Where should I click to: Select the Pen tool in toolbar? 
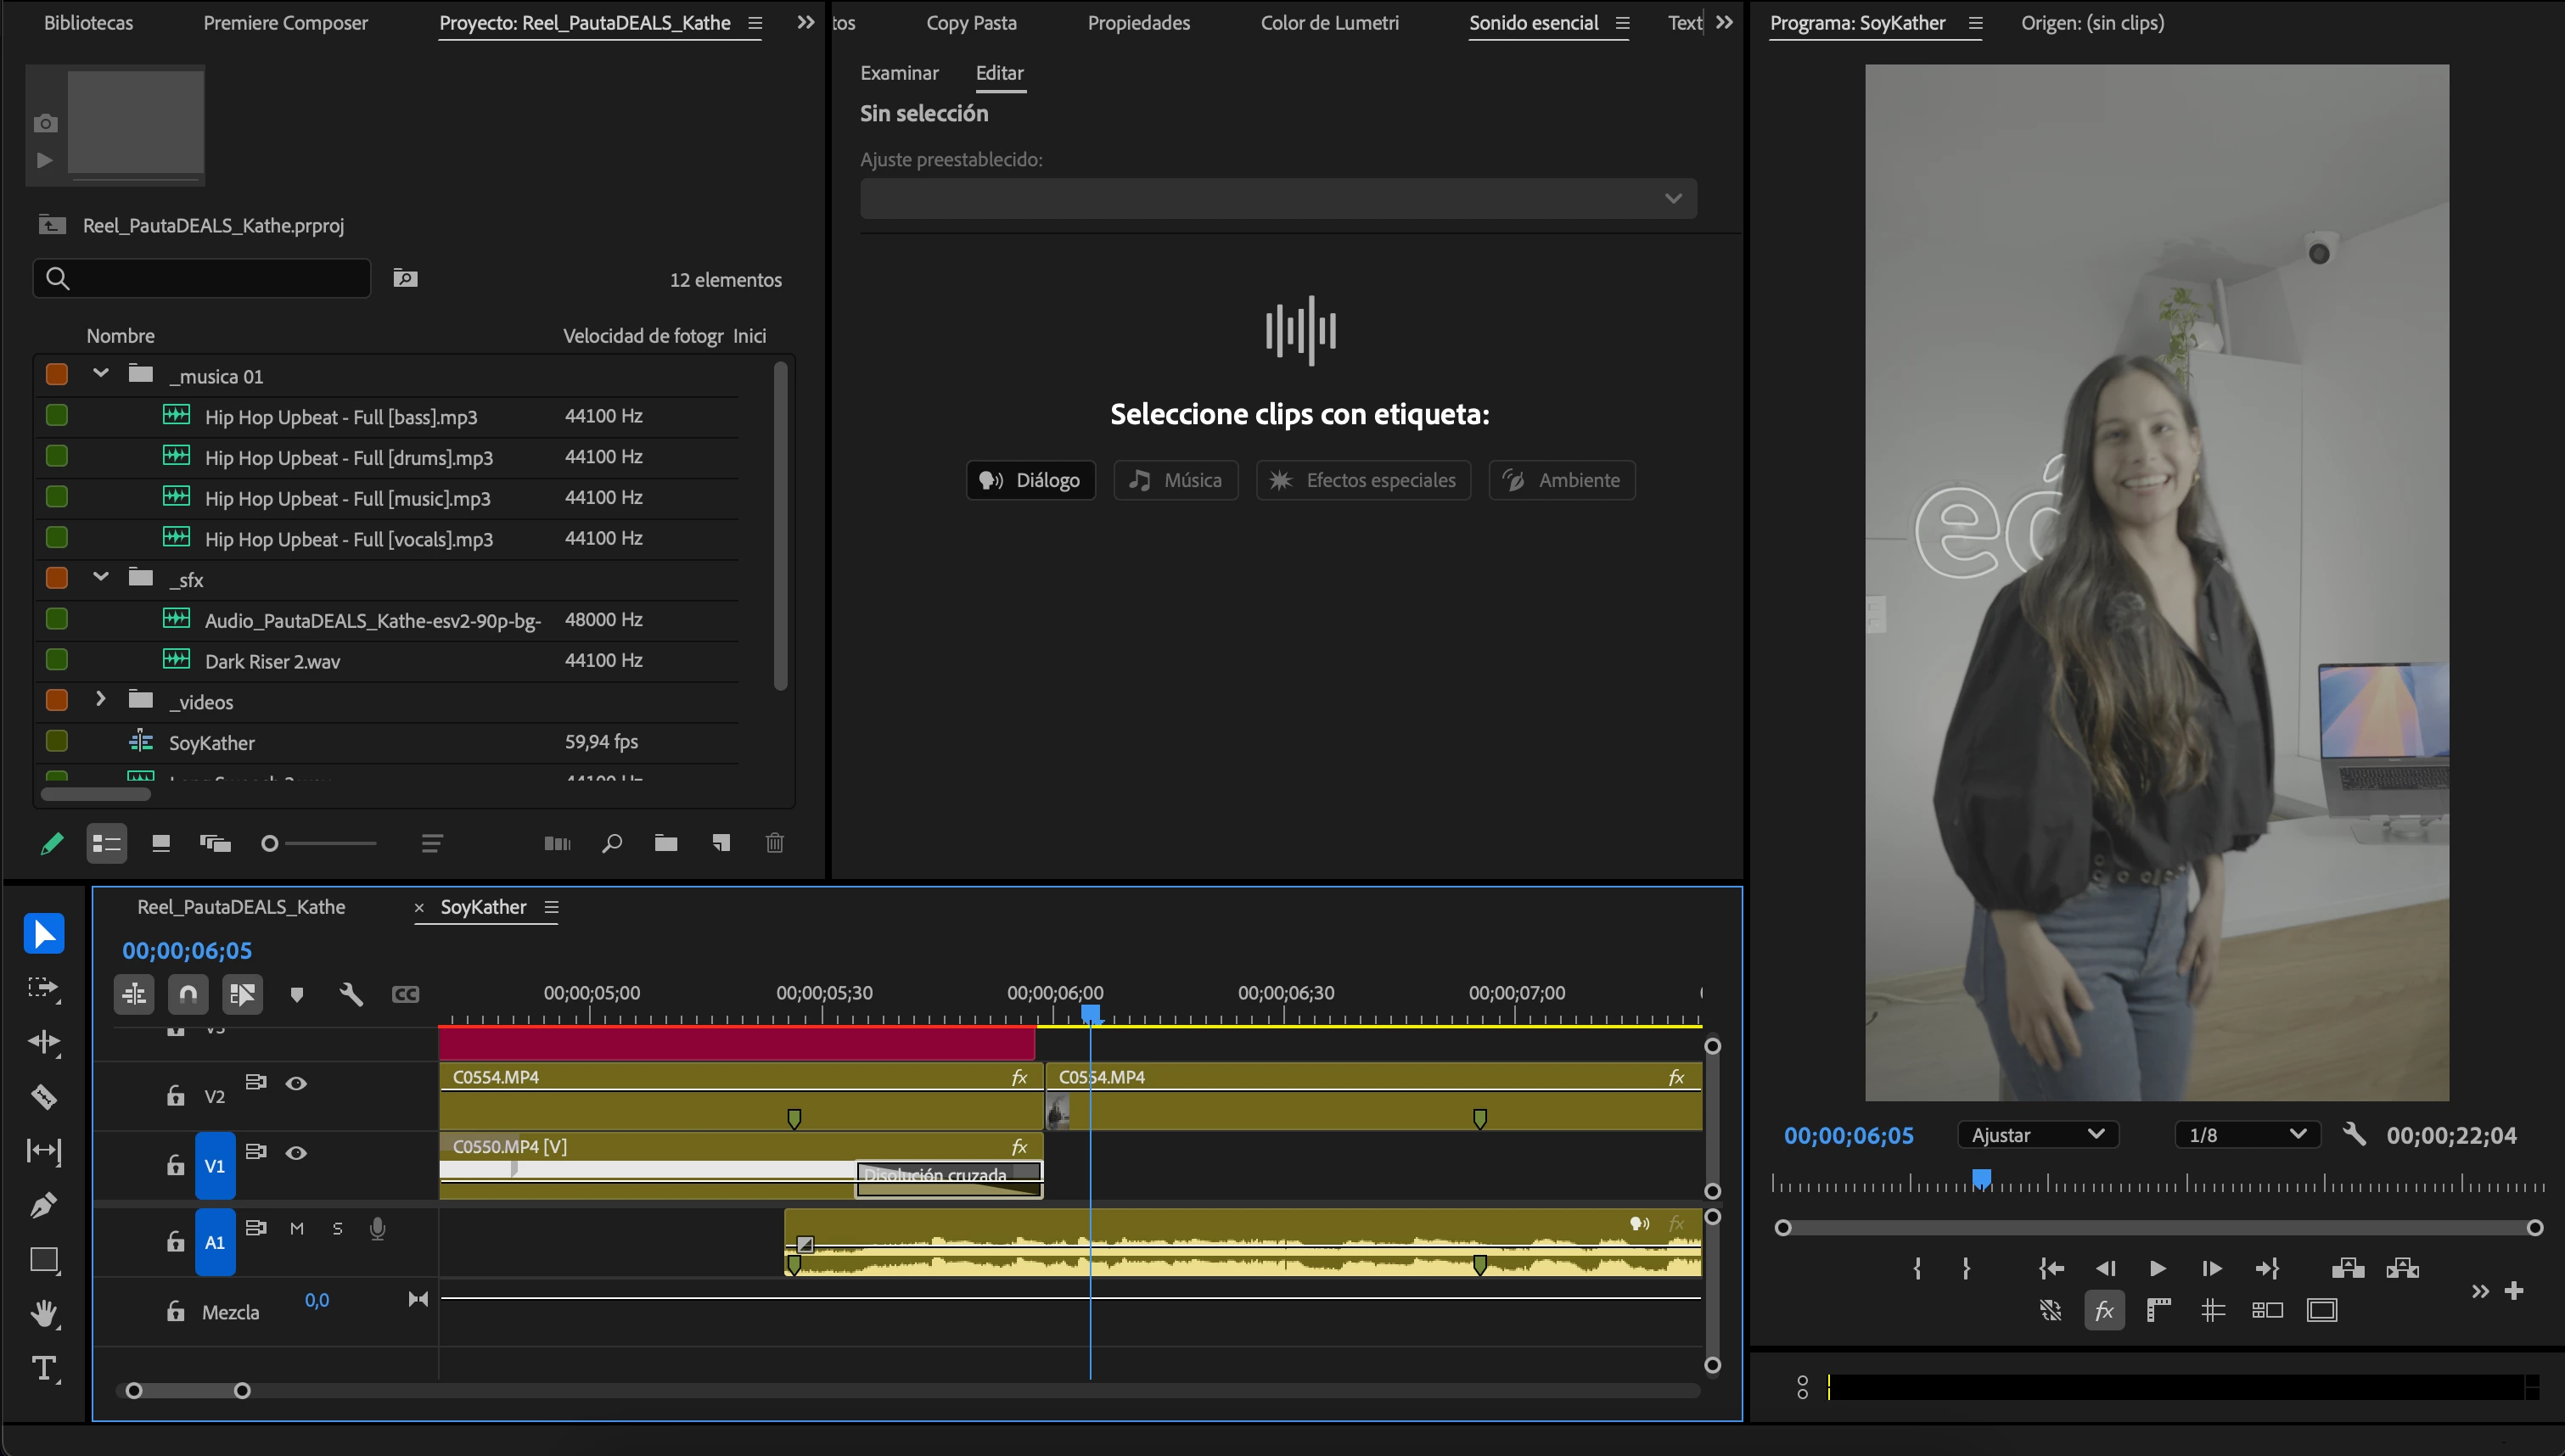43,1205
